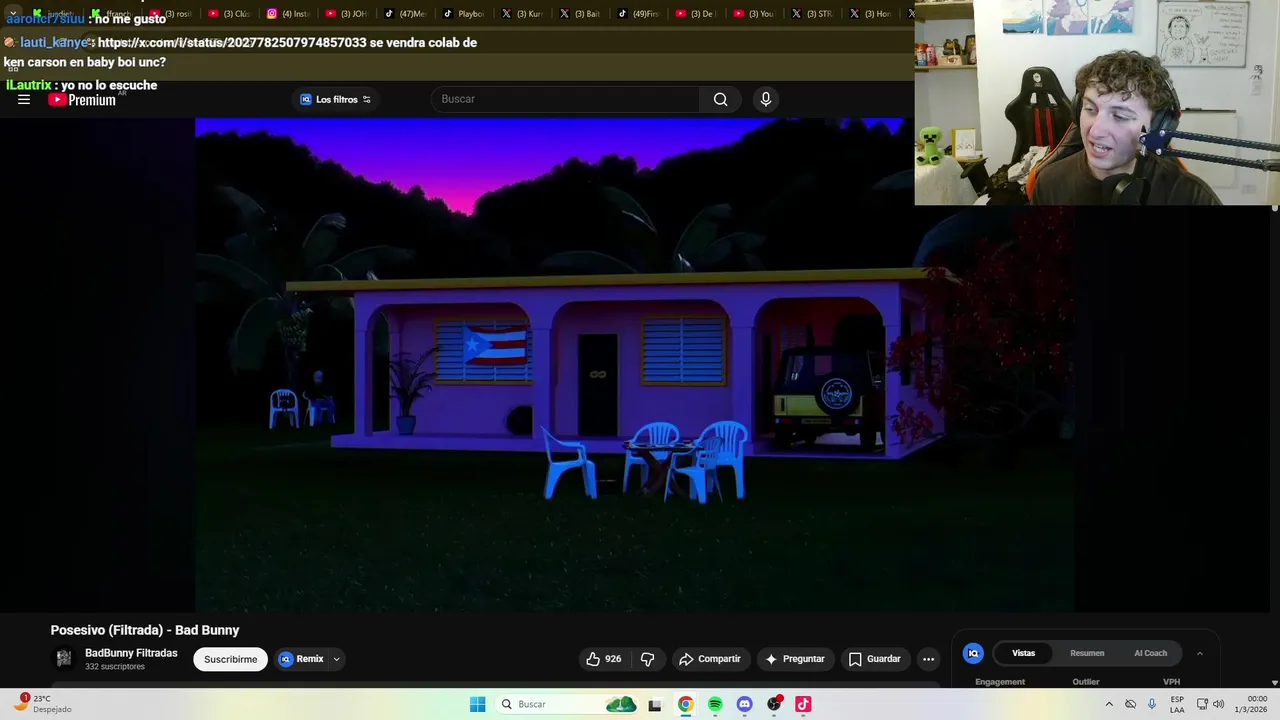Screen dimensions: 1280x720
Task: Expand the Remix dropdown arrow
Action: [x=337, y=659]
